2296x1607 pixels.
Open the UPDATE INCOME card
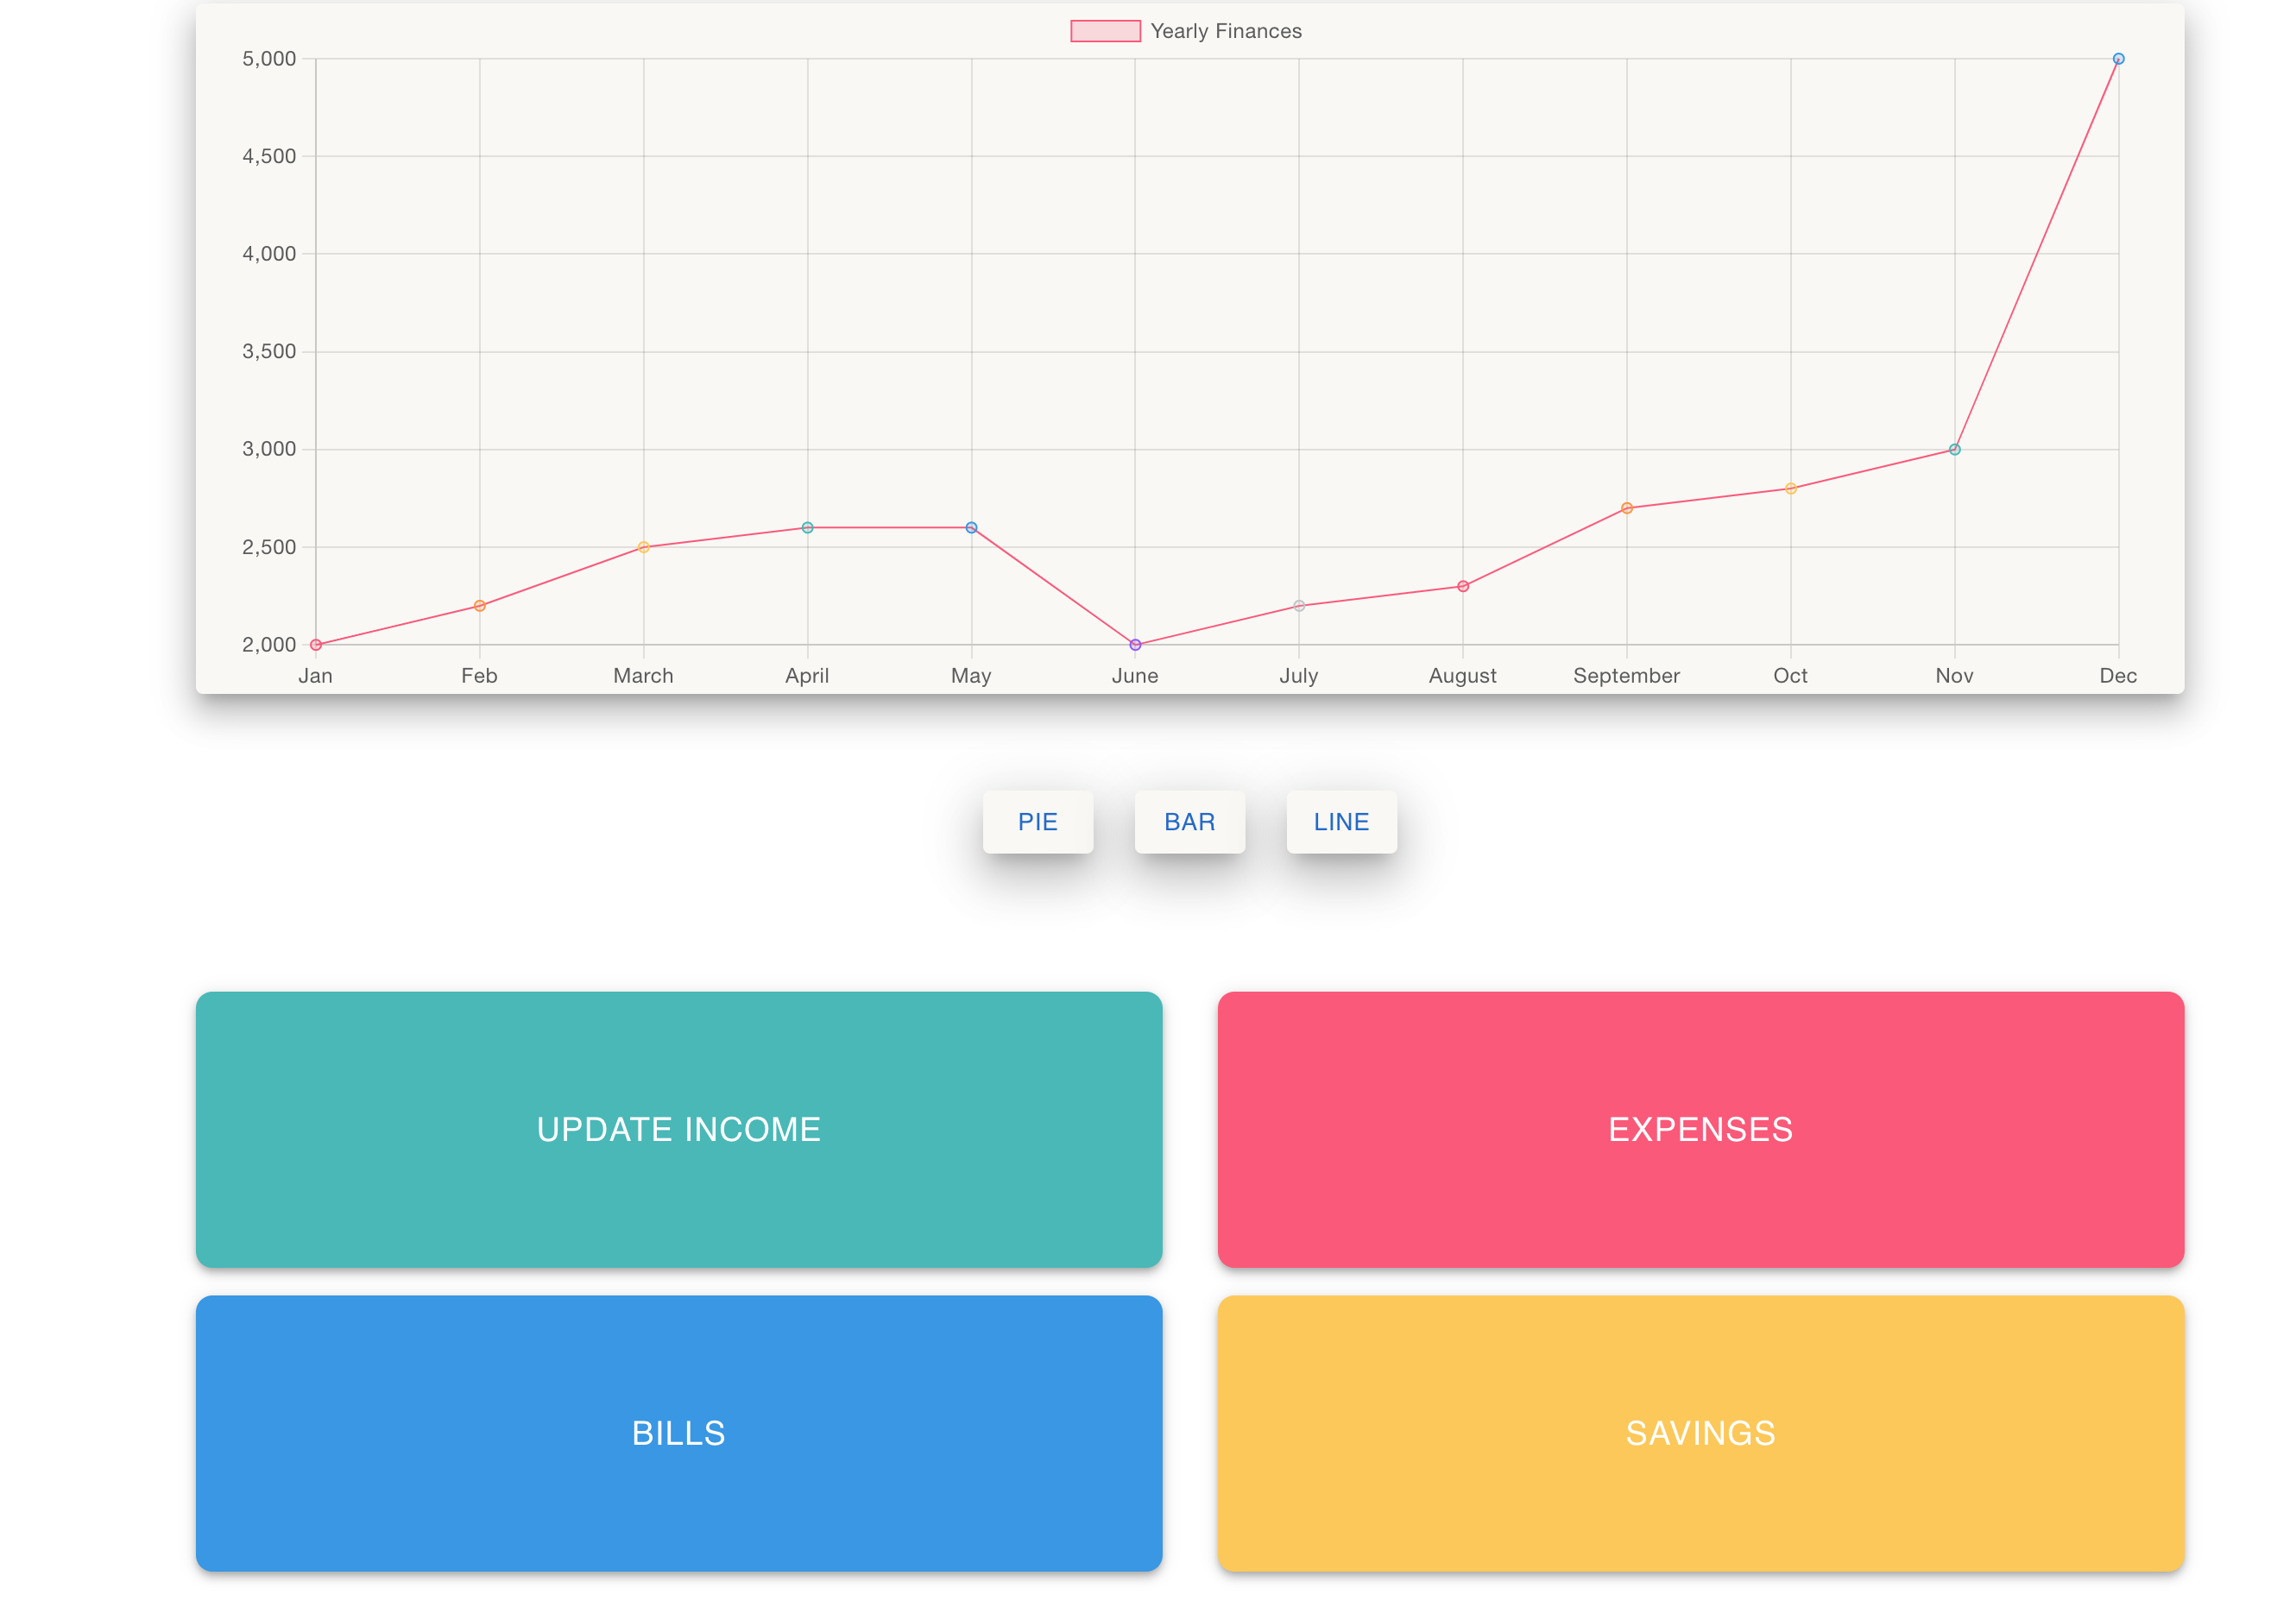click(679, 1129)
